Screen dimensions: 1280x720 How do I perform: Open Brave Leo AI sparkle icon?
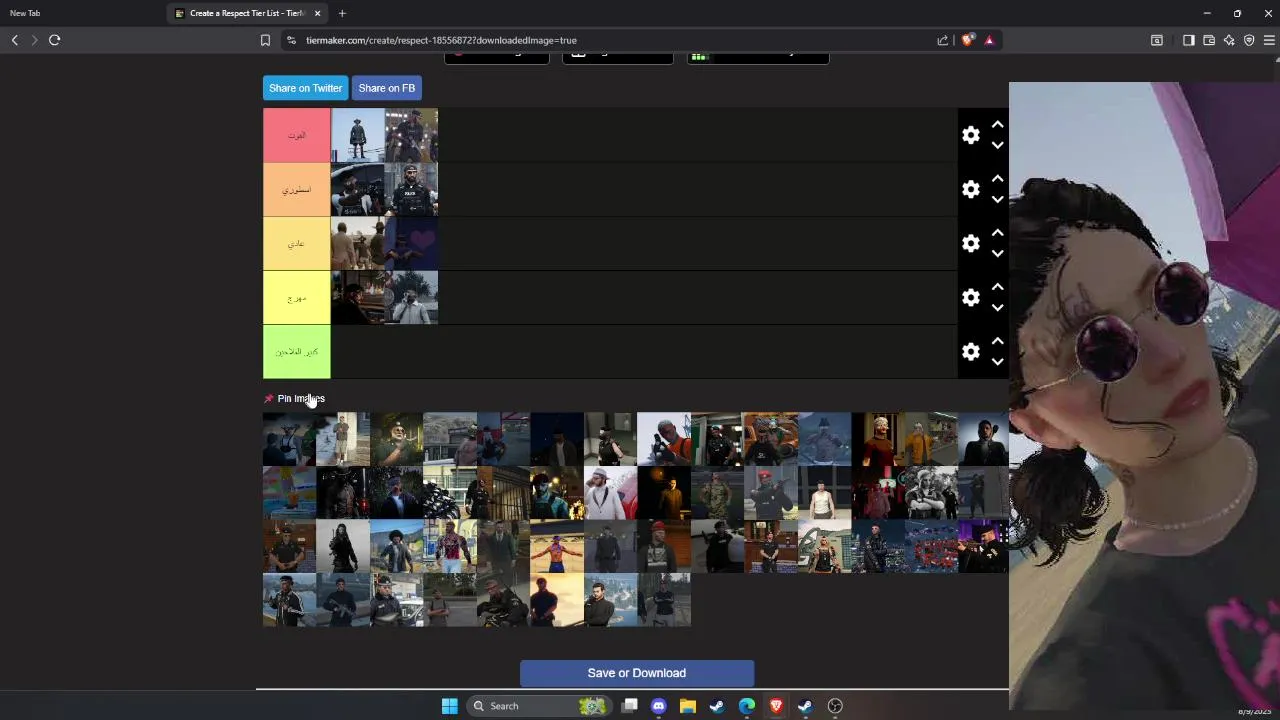point(1229,40)
